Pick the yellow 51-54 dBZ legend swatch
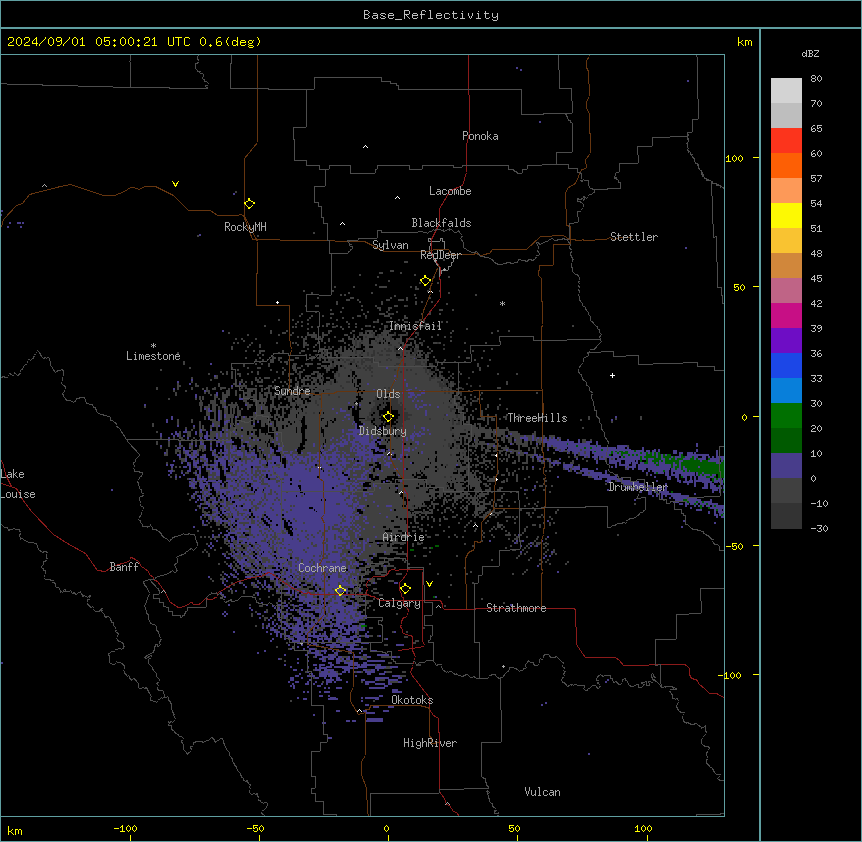This screenshot has width=862, height=842. click(x=786, y=215)
